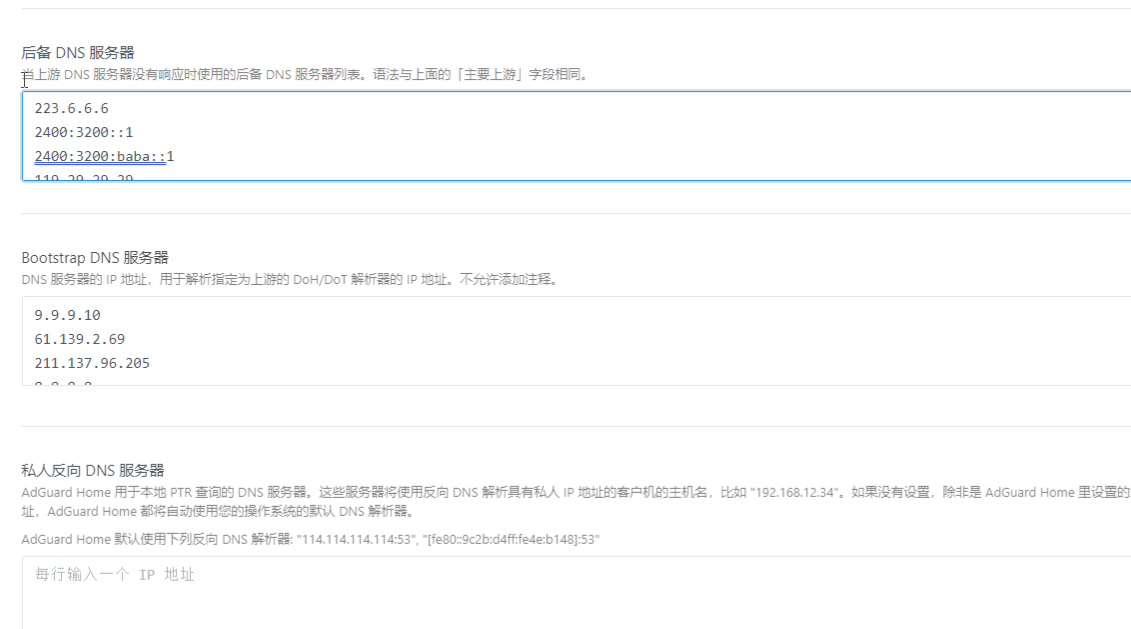Viewport: 1131px width, 629px height.
Task: Place cursor on the line 223.6.6.6
Action: tap(70, 107)
